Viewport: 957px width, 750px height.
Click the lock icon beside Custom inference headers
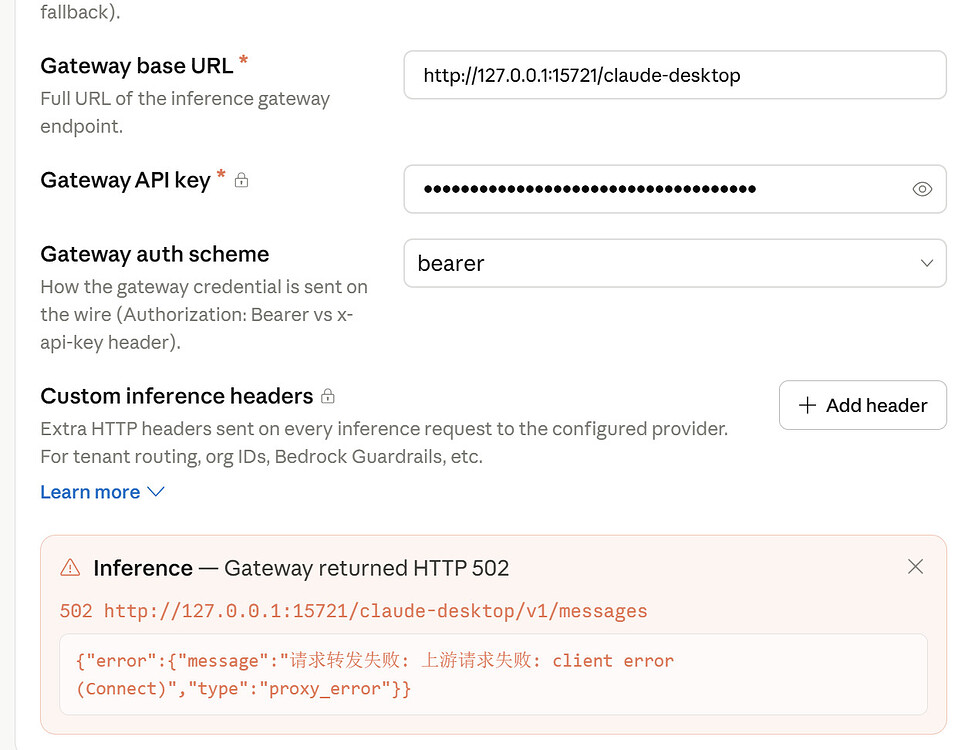[x=328, y=396]
